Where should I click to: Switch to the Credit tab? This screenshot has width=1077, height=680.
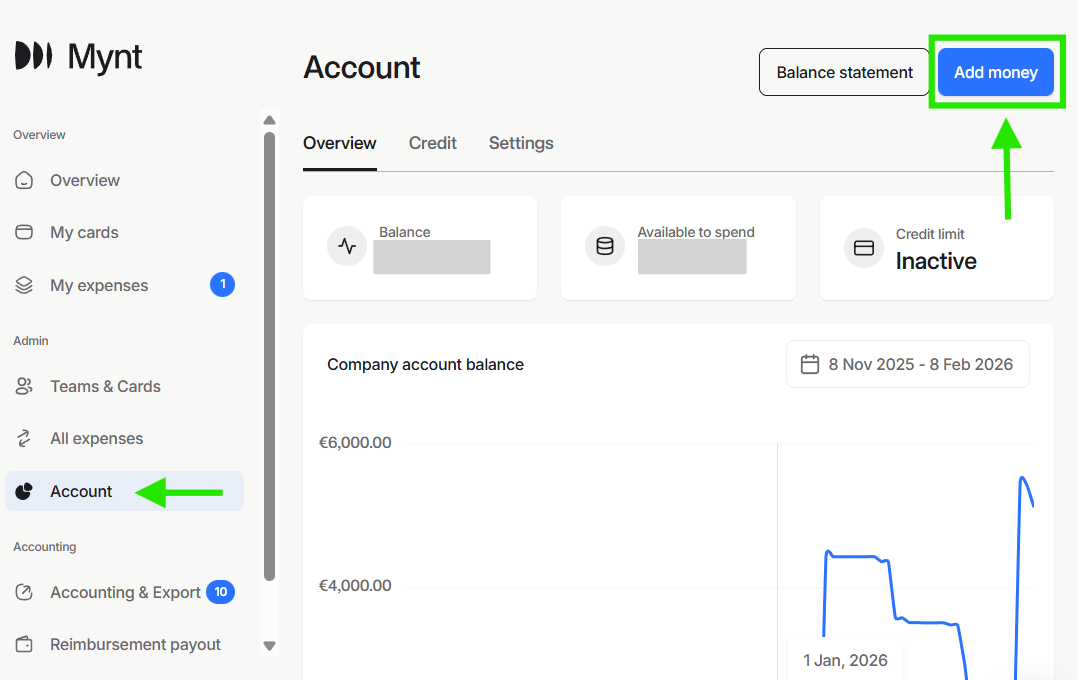[x=432, y=143]
